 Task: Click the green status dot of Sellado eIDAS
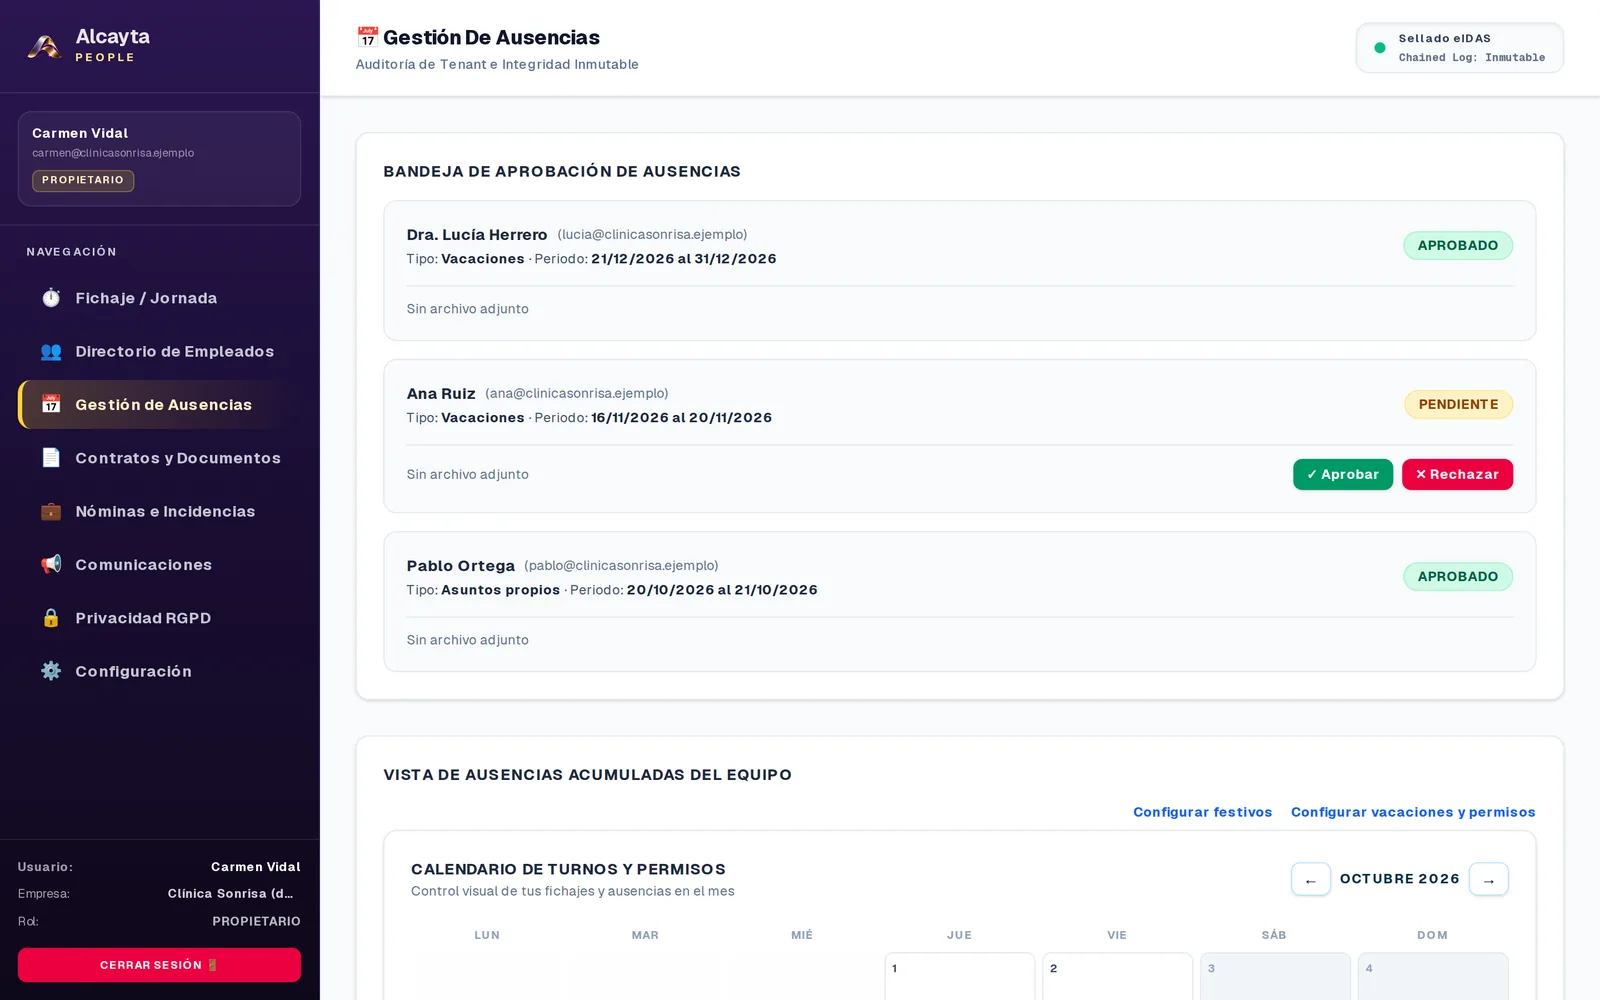[1380, 48]
